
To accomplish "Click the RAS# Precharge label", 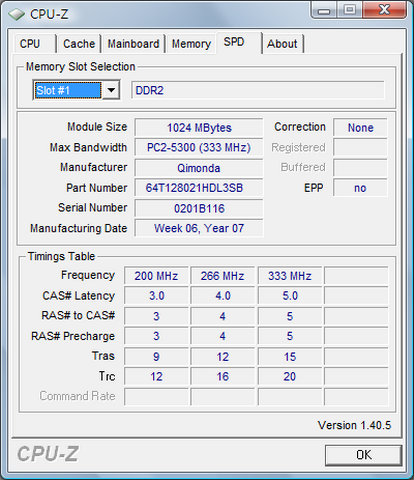I will [x=73, y=336].
